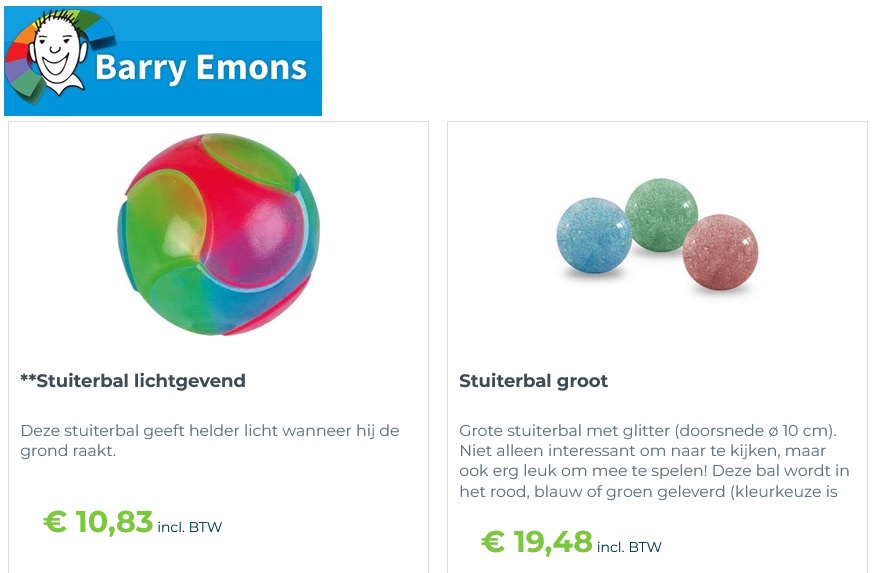Open the luminous multicolor bouncing ball image

coord(218,234)
